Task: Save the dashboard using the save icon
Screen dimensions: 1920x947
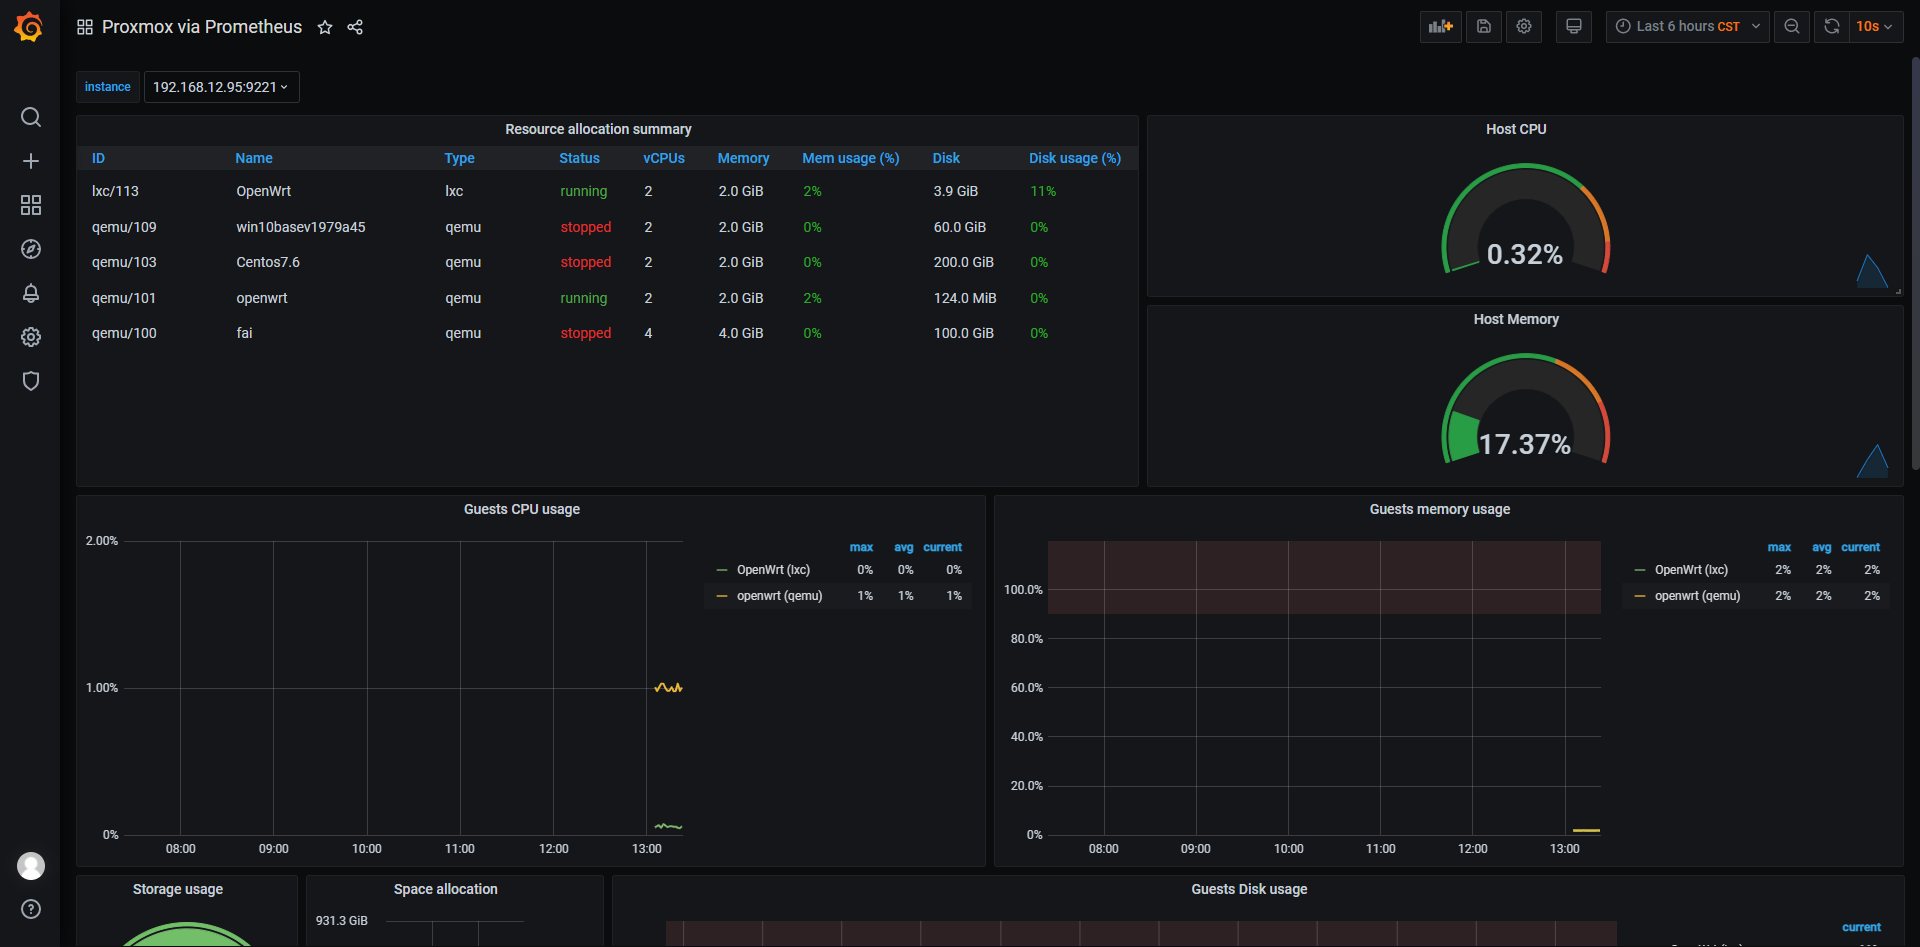Action: (x=1483, y=27)
